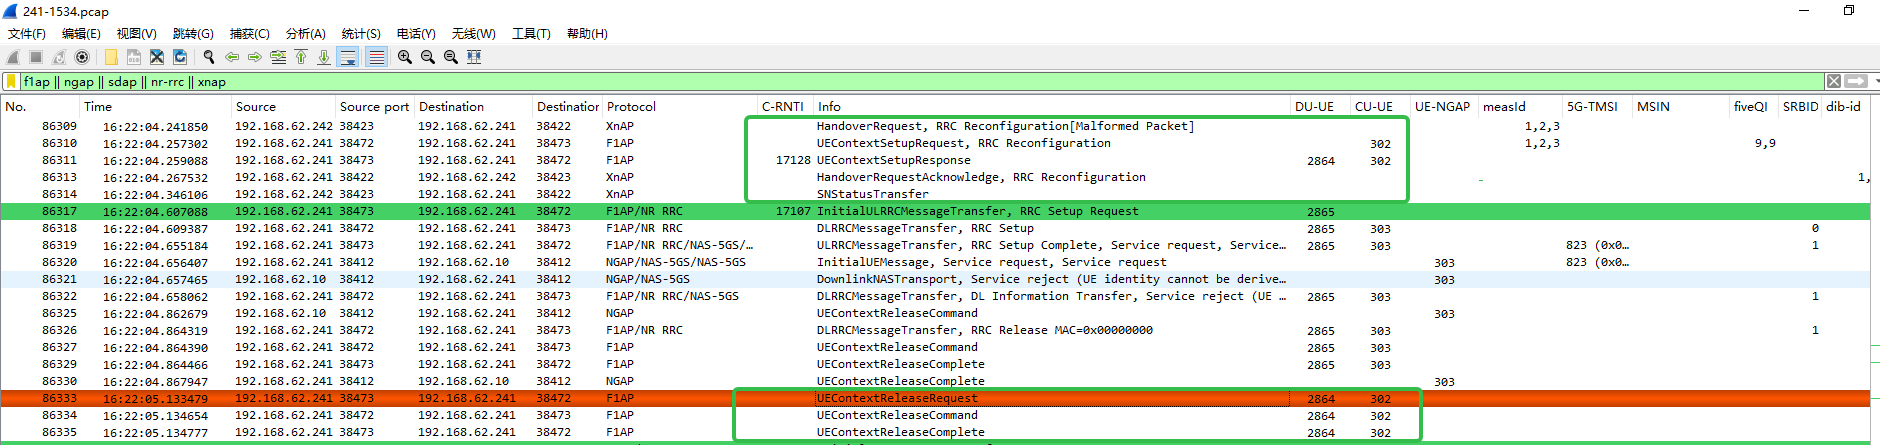This screenshot has height=445, width=1880.
Task: Sort by the No. column header
Action: coord(40,106)
